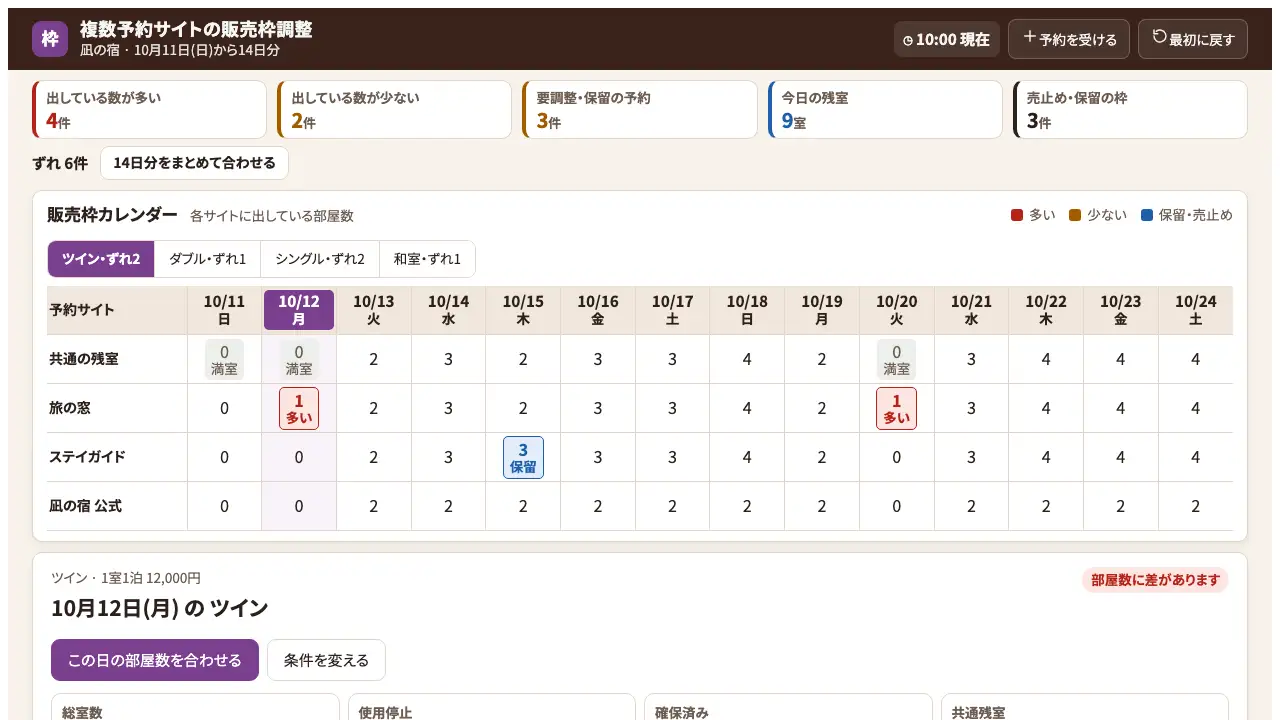Click 共通の残室 10/11 満室 cell
Viewport: 1280px width, 720px height.
pyautogui.click(x=224, y=359)
